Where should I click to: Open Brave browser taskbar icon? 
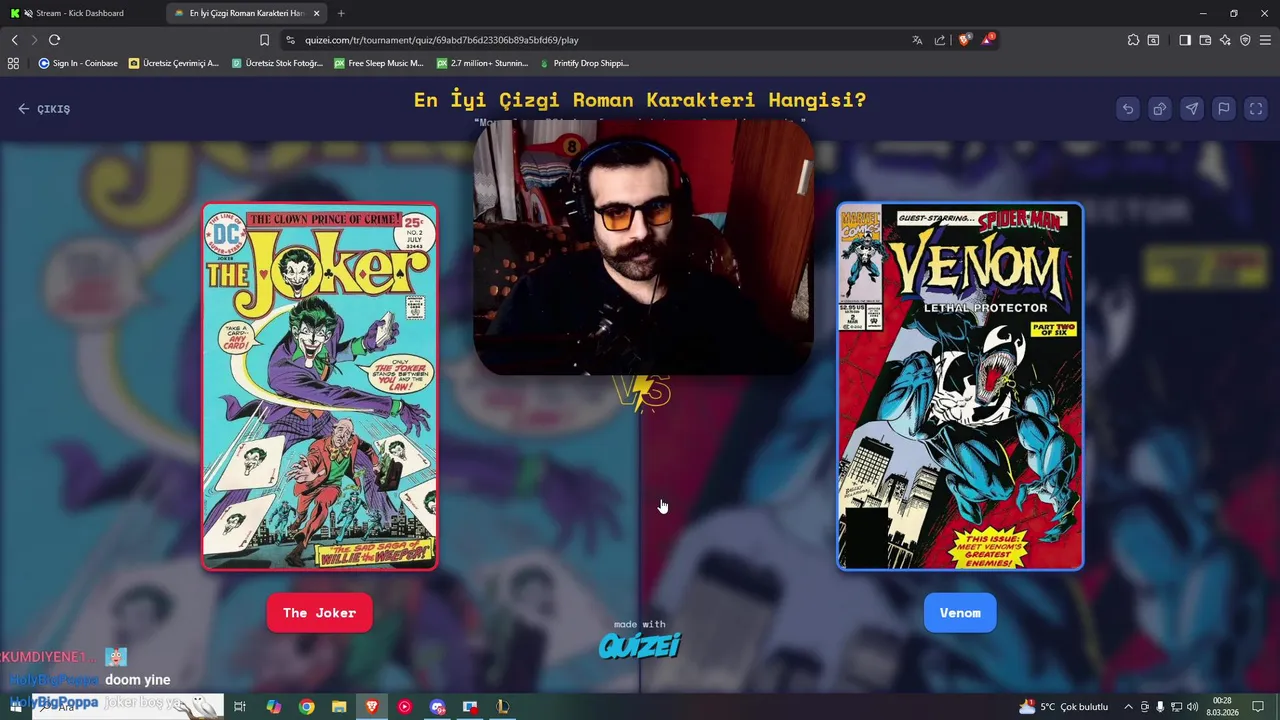(x=372, y=707)
